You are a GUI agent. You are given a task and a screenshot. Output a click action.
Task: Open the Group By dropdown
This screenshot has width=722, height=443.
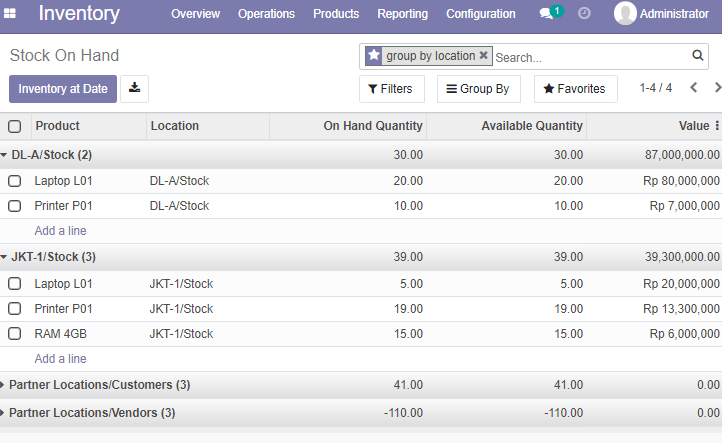[478, 89]
